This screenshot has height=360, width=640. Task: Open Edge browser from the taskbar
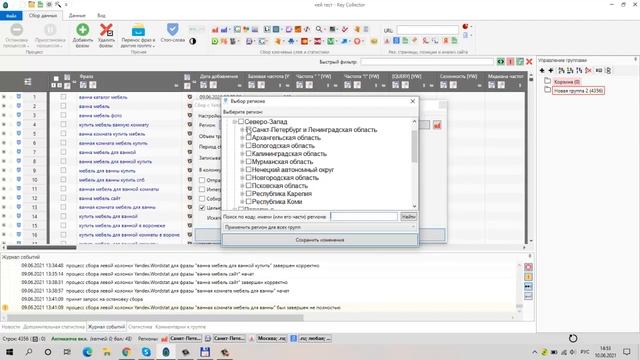(x=87, y=351)
